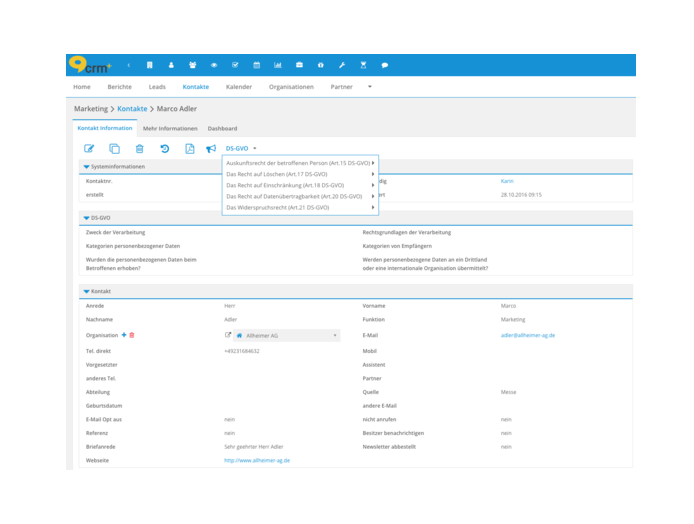
Task: Click the crm+ logo
Action: tap(90, 65)
